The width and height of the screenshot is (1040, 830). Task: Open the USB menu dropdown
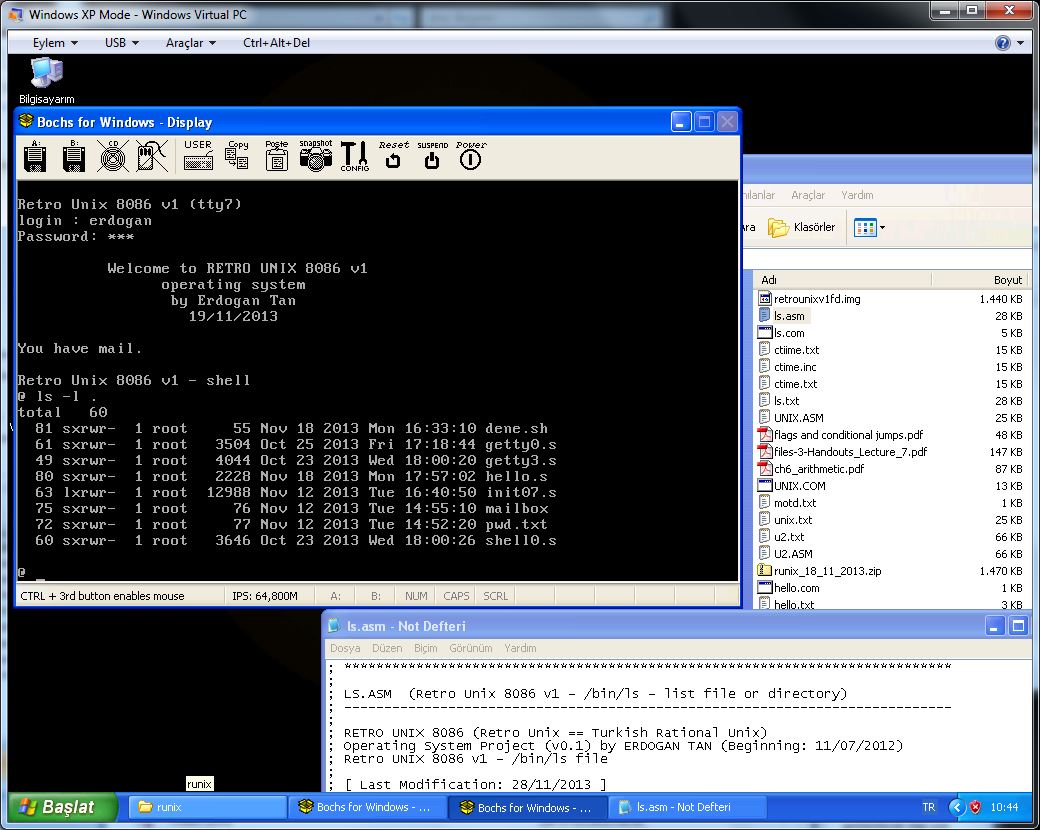pyautogui.click(x=121, y=43)
